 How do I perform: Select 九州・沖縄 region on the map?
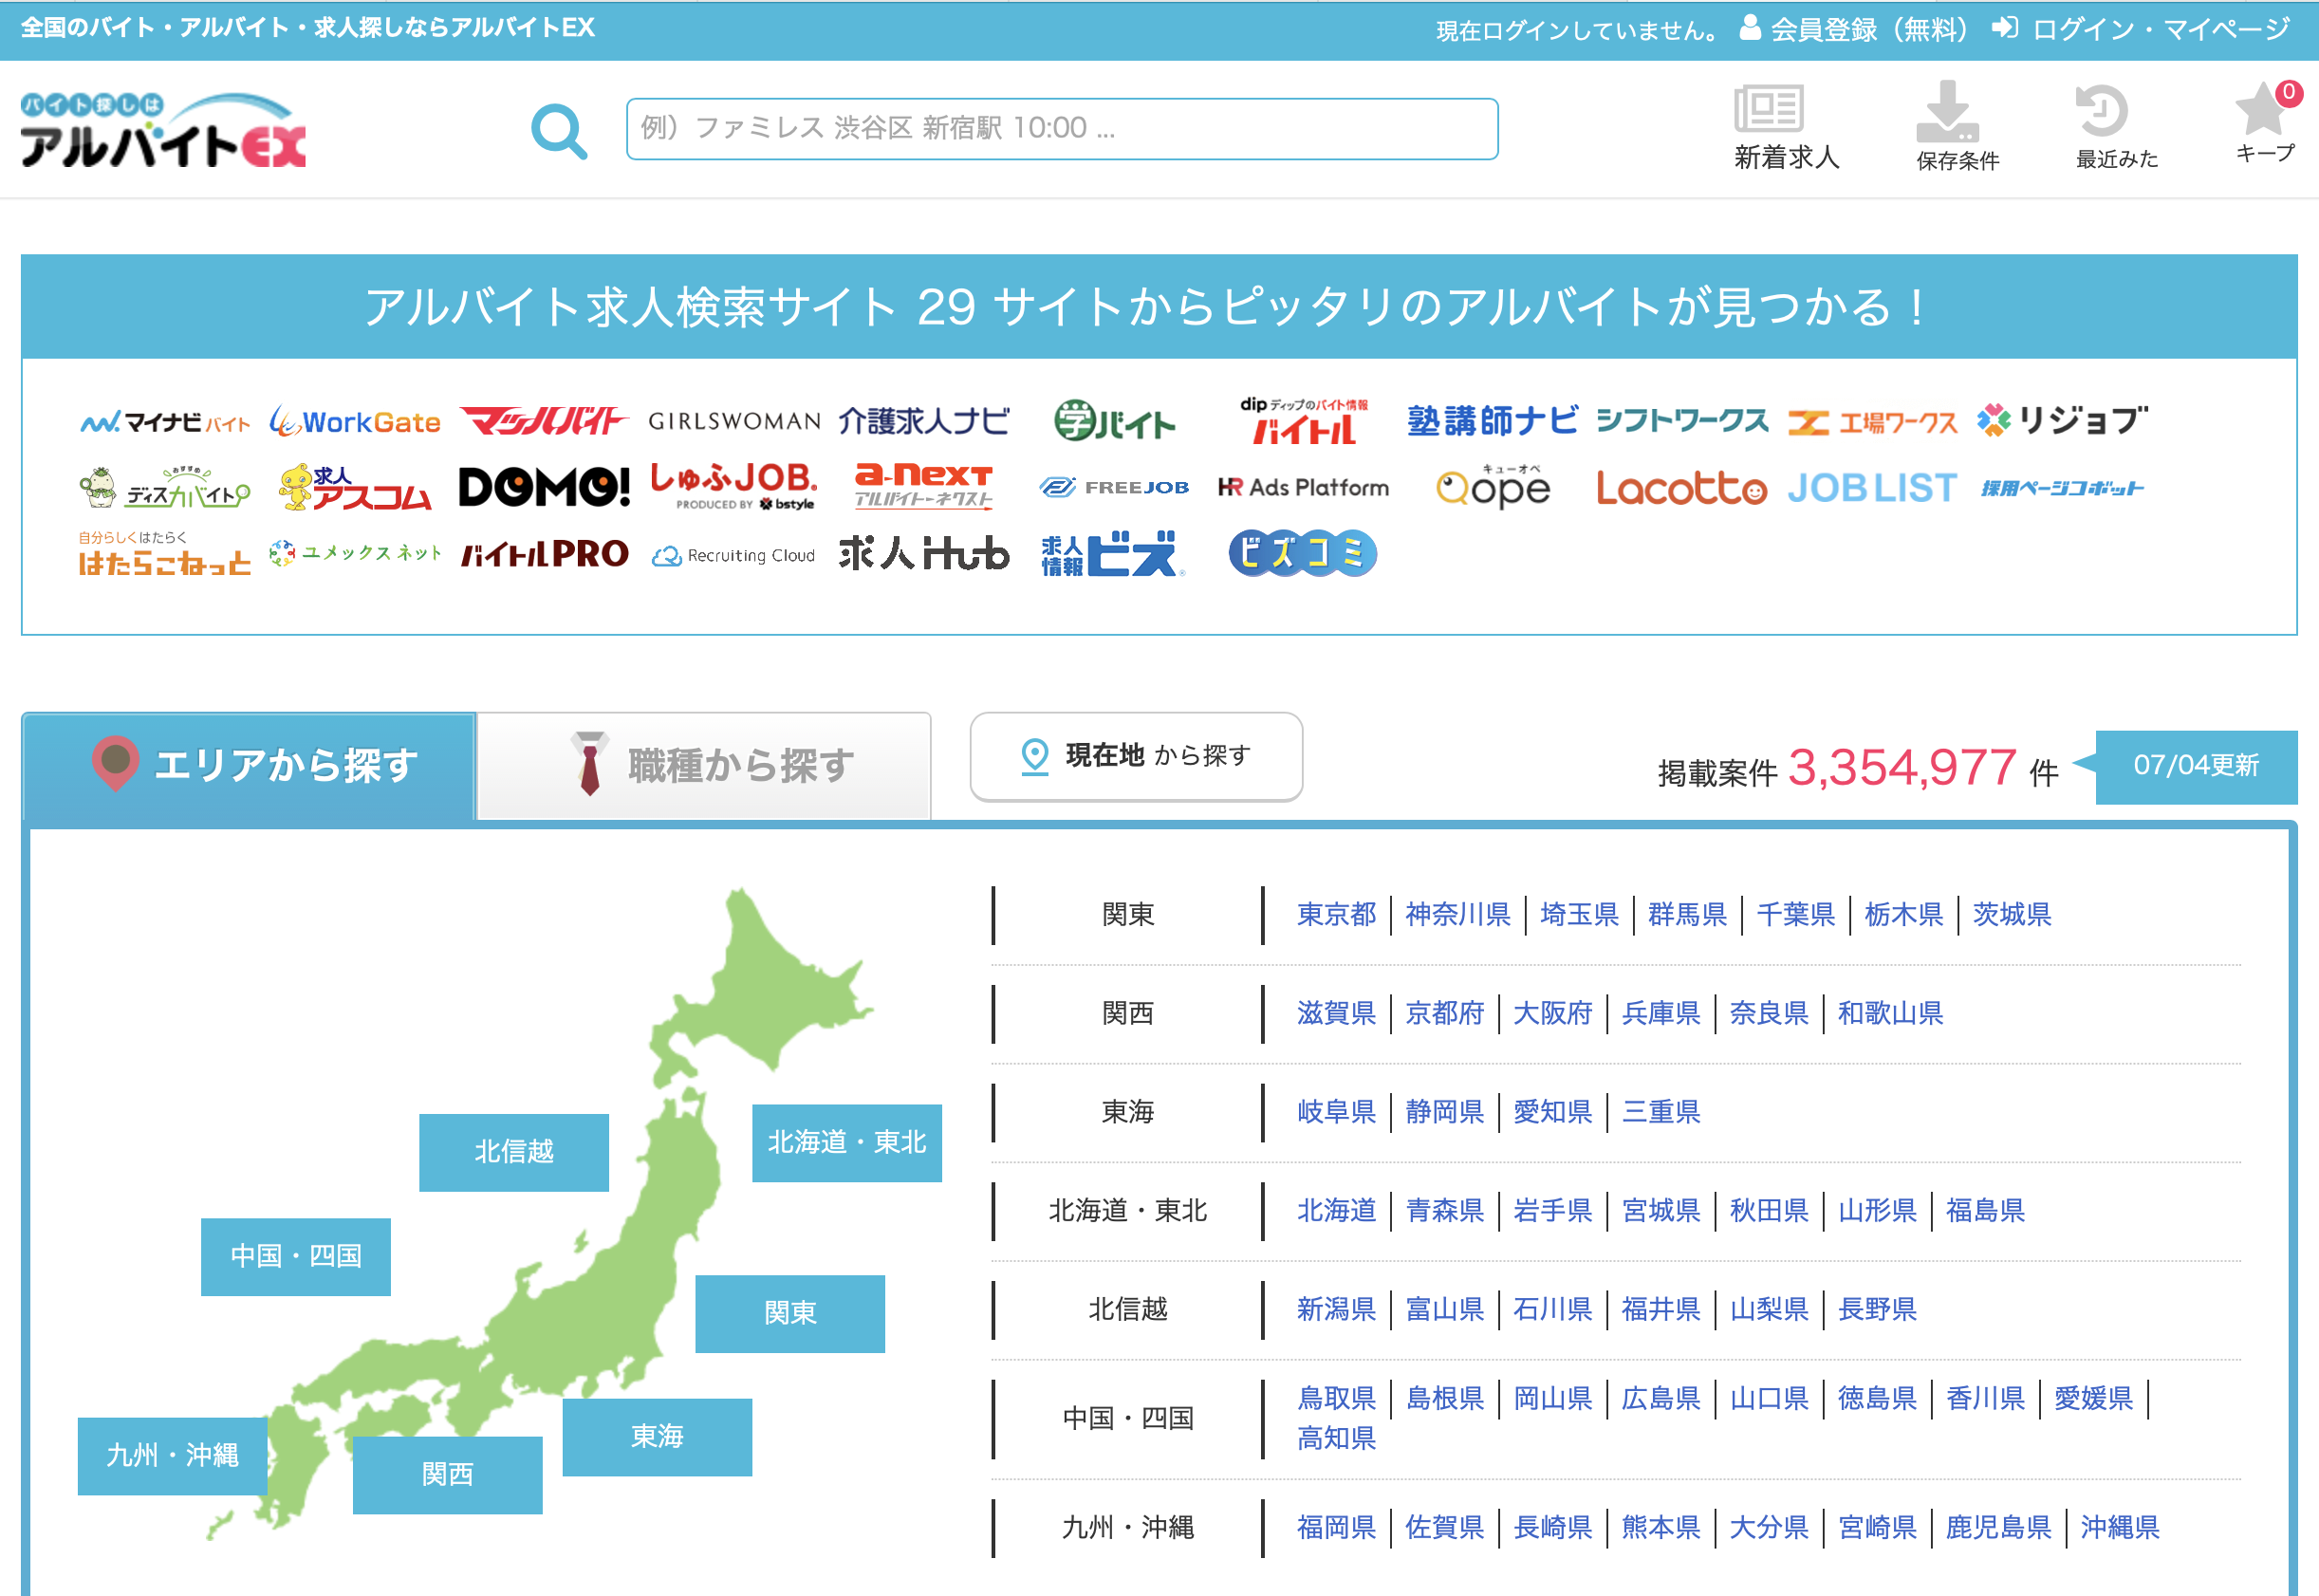click(x=173, y=1456)
